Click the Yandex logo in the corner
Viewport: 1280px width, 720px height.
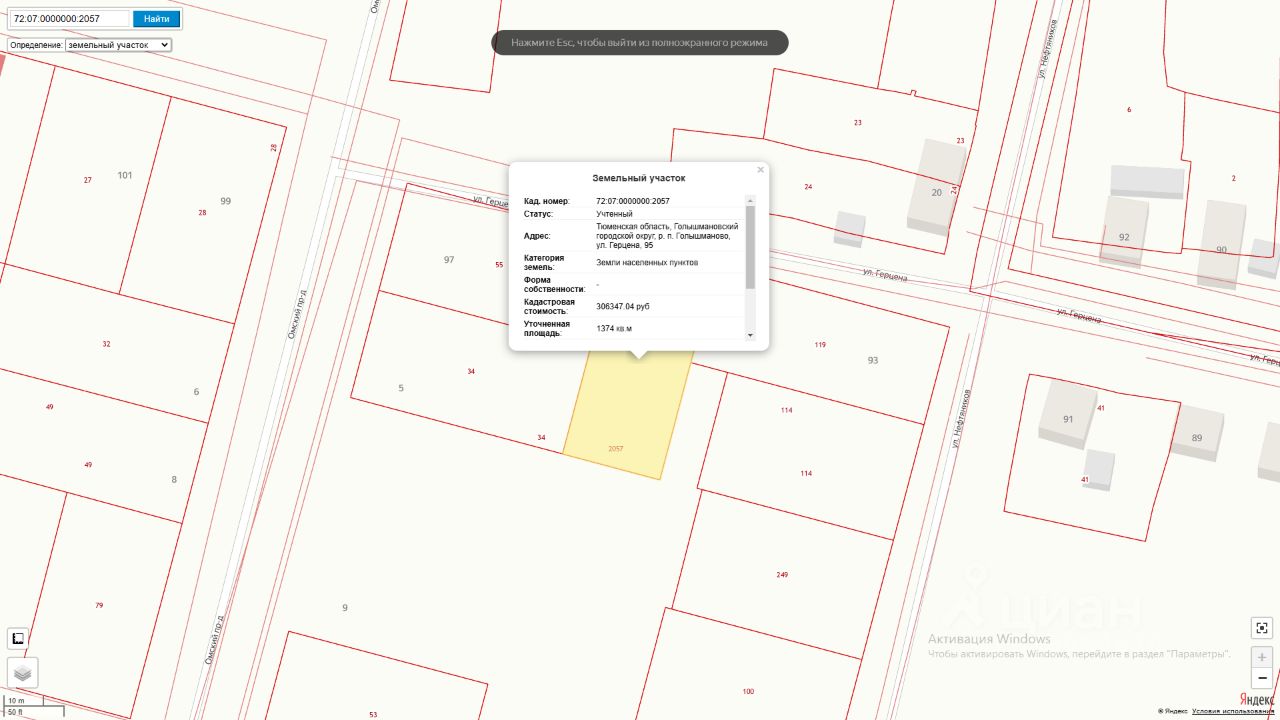pos(1256,698)
